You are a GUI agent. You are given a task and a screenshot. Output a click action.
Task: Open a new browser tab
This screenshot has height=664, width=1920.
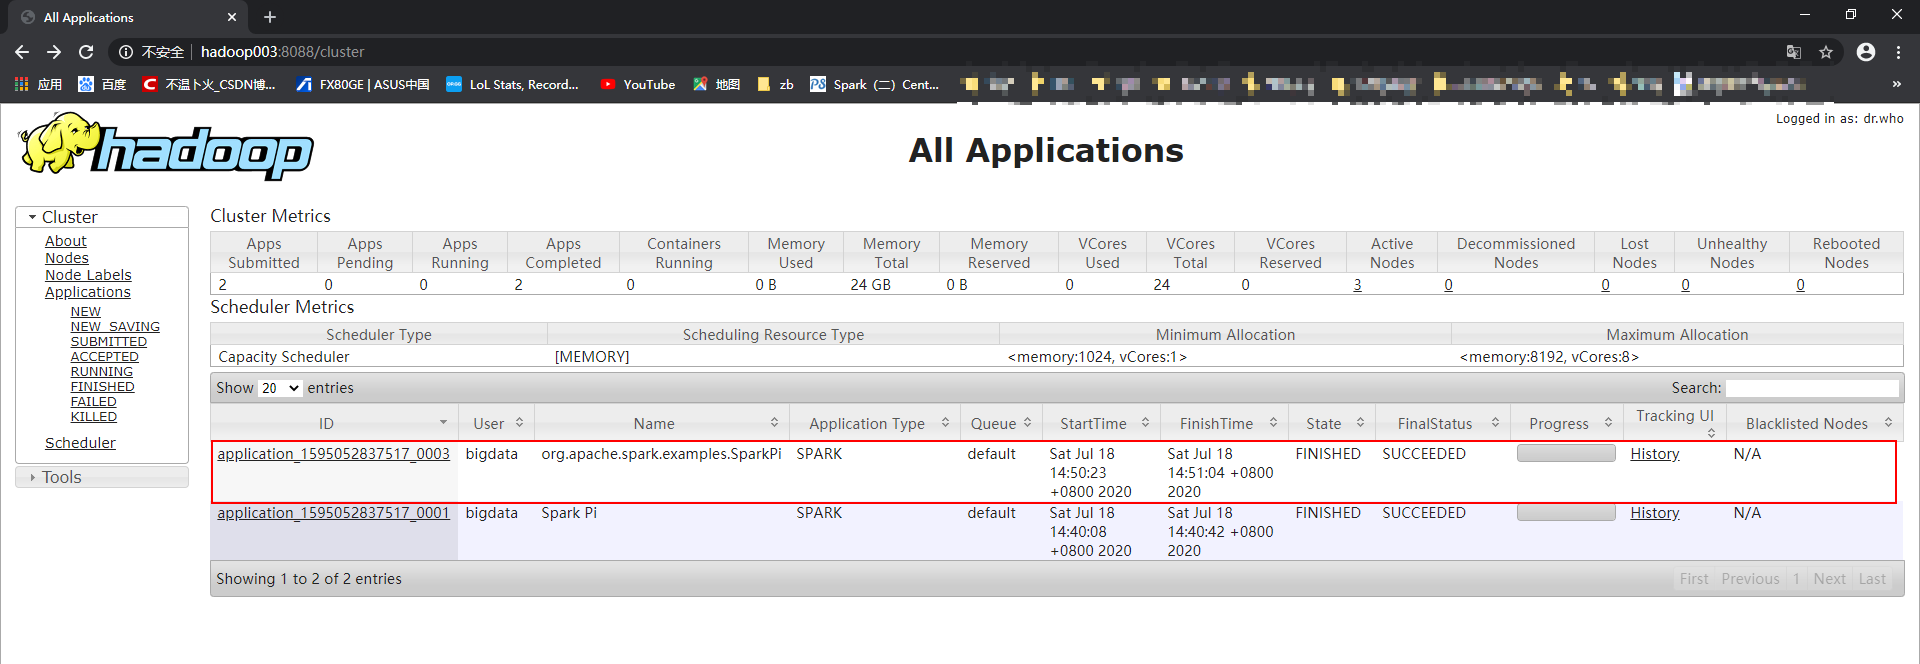click(270, 17)
